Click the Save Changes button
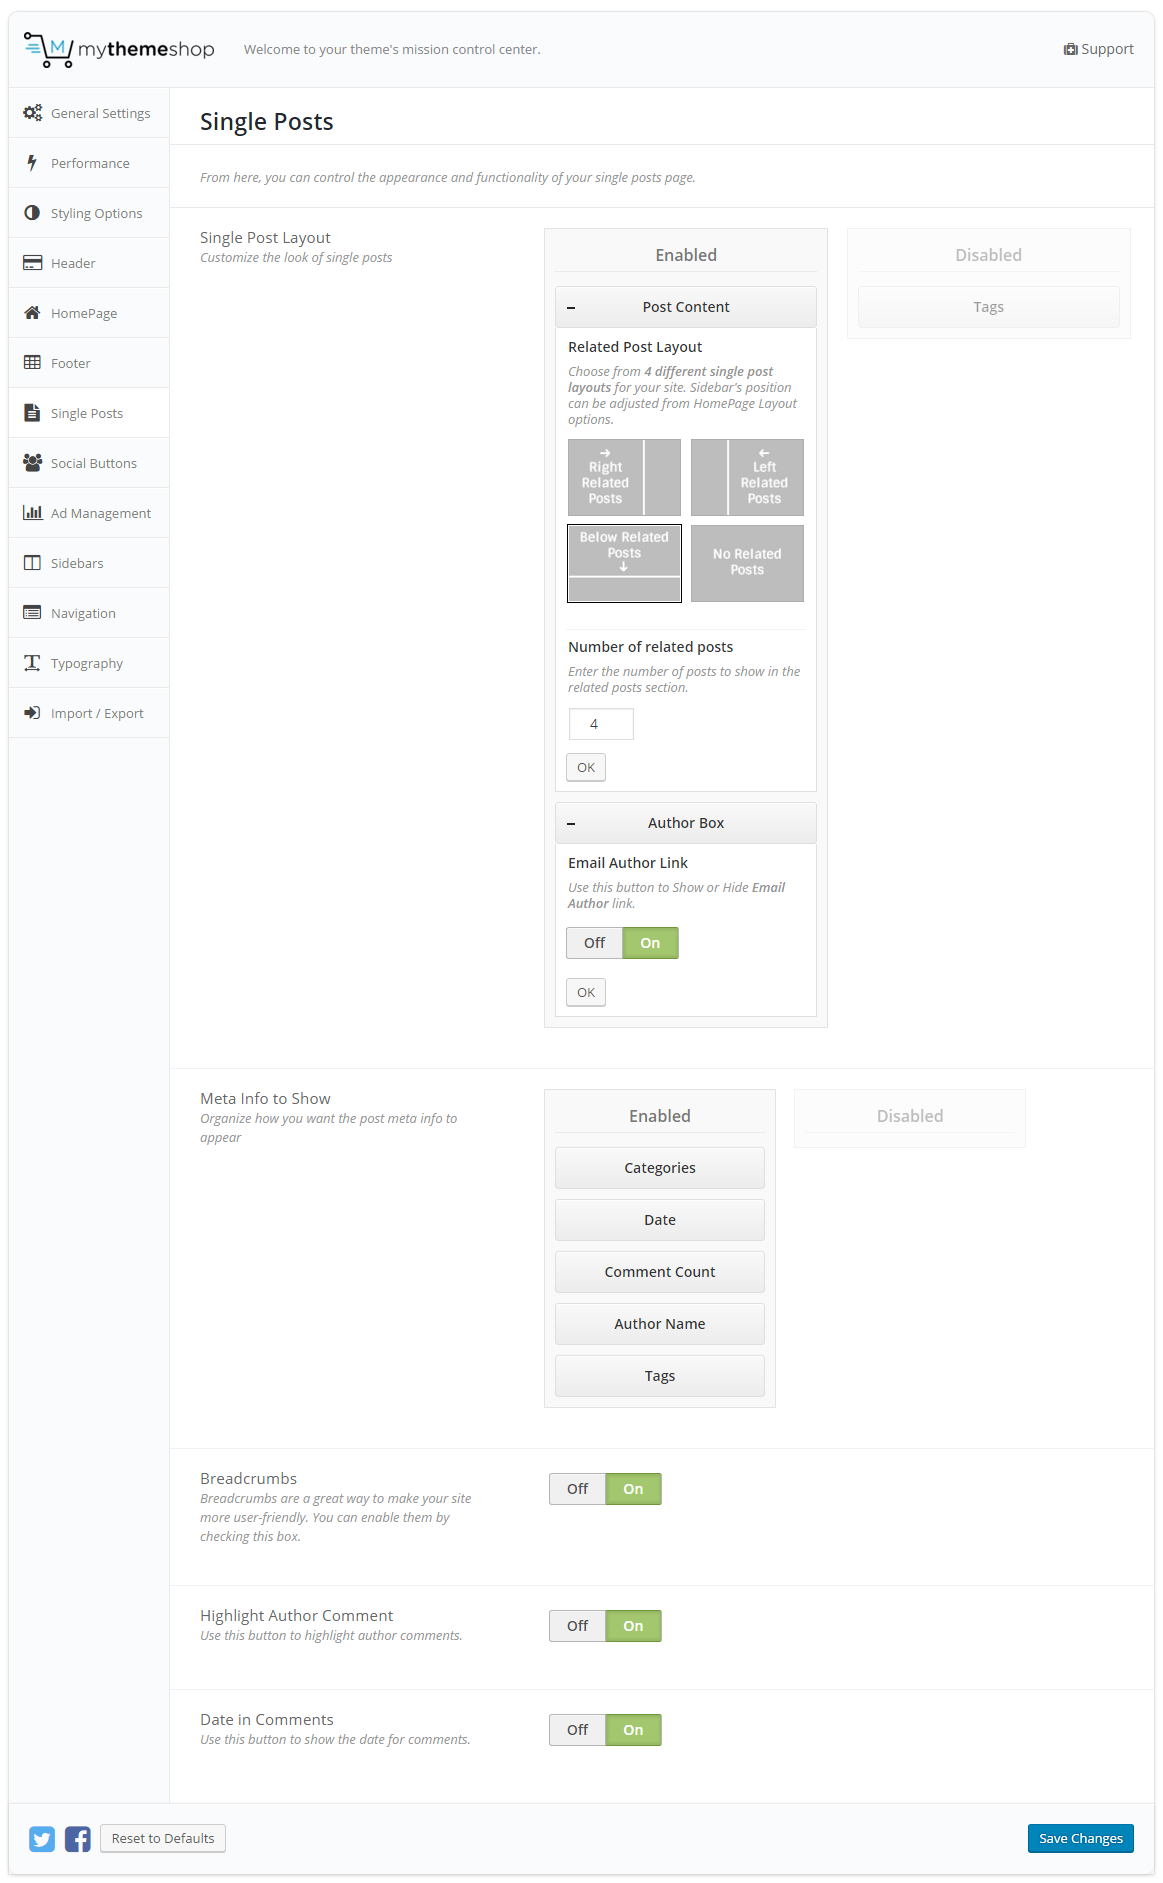The image size is (1163, 1883). tap(1080, 1838)
